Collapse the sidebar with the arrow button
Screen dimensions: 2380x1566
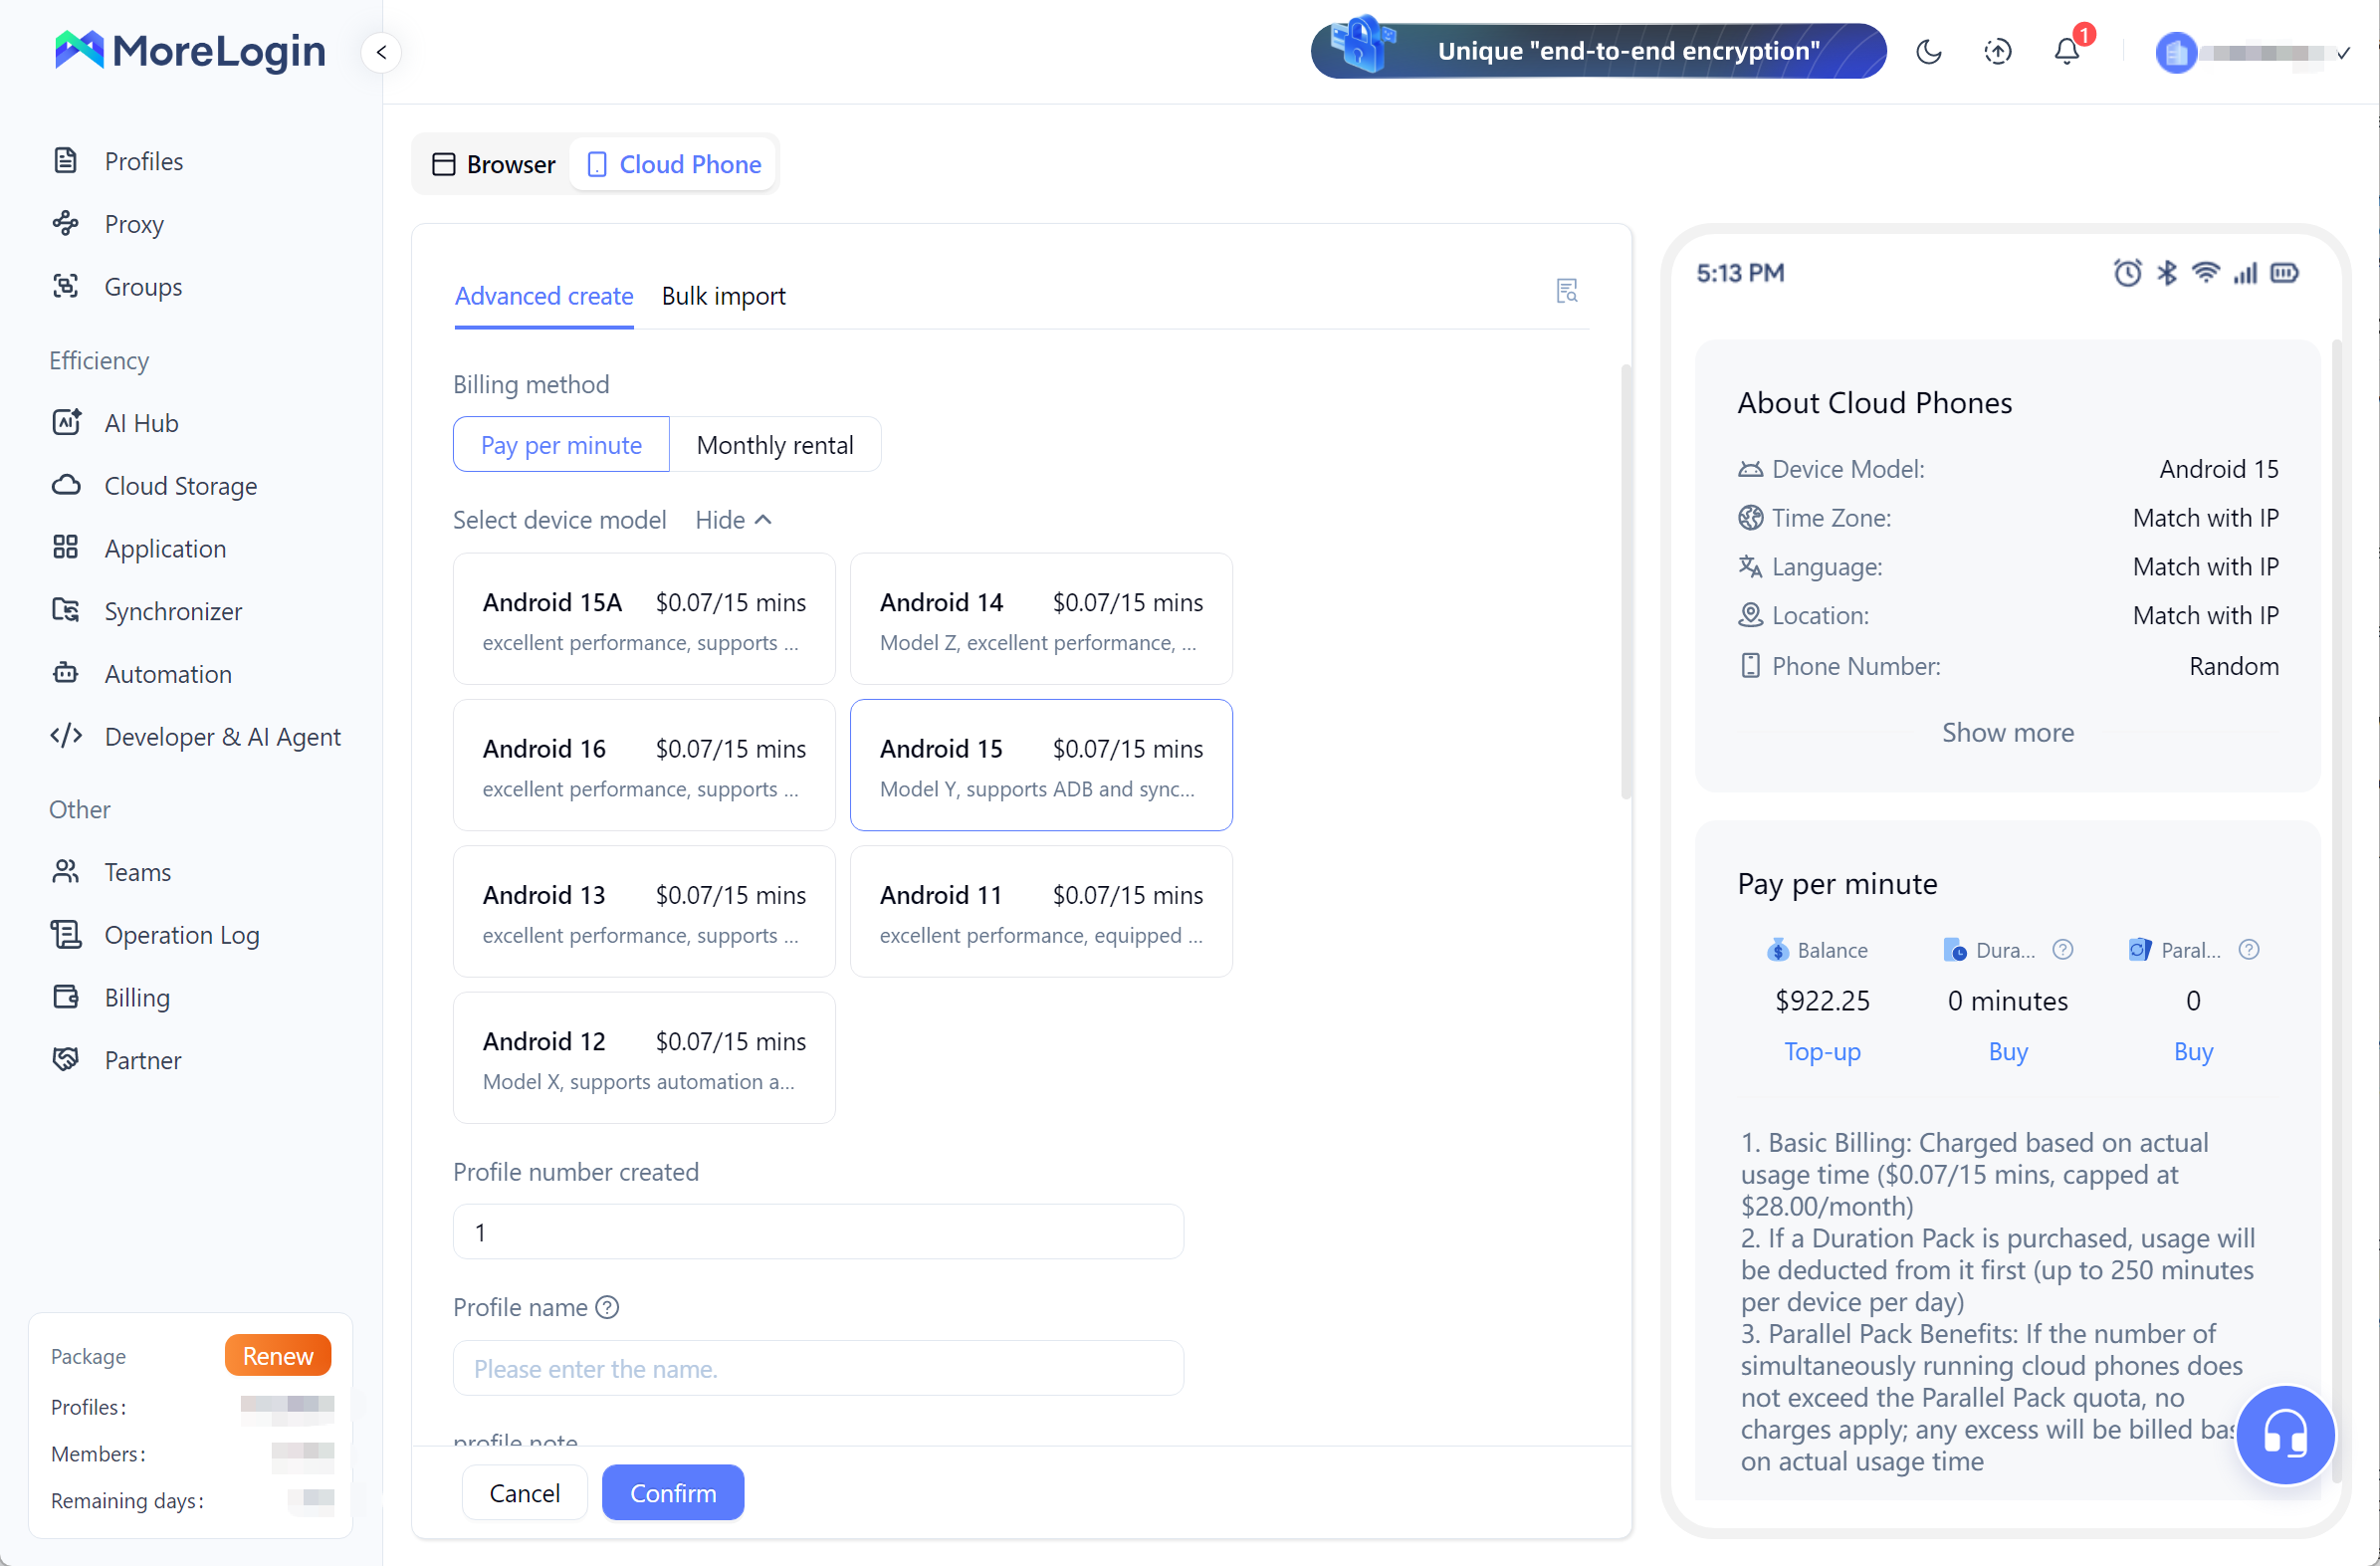tap(381, 52)
